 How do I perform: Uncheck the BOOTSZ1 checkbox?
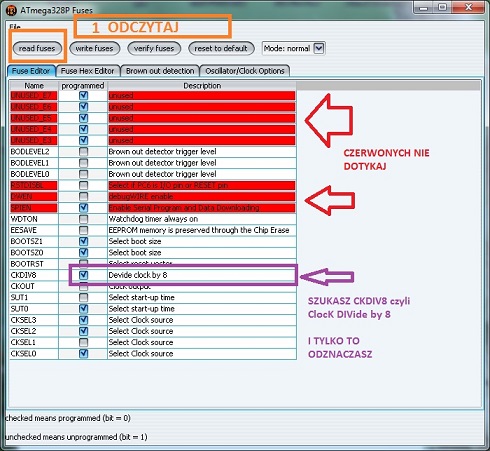[x=83, y=241]
